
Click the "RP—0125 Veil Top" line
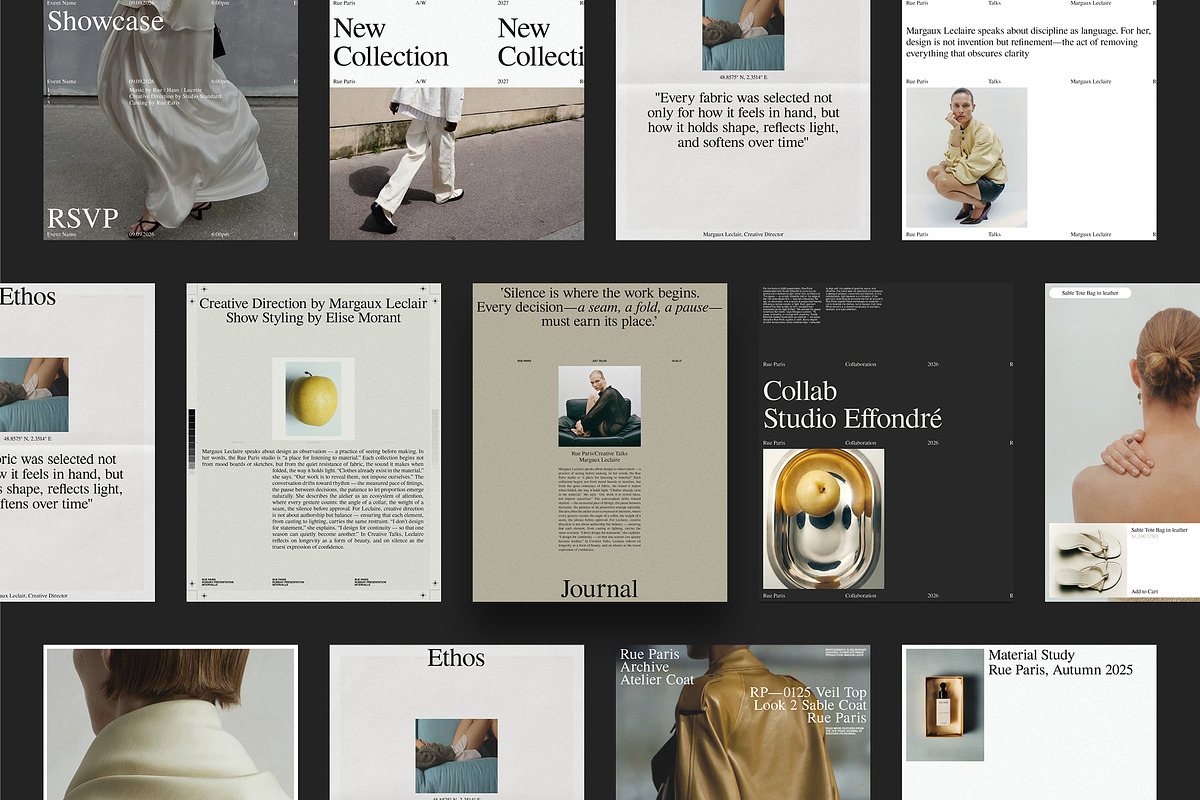click(x=809, y=692)
